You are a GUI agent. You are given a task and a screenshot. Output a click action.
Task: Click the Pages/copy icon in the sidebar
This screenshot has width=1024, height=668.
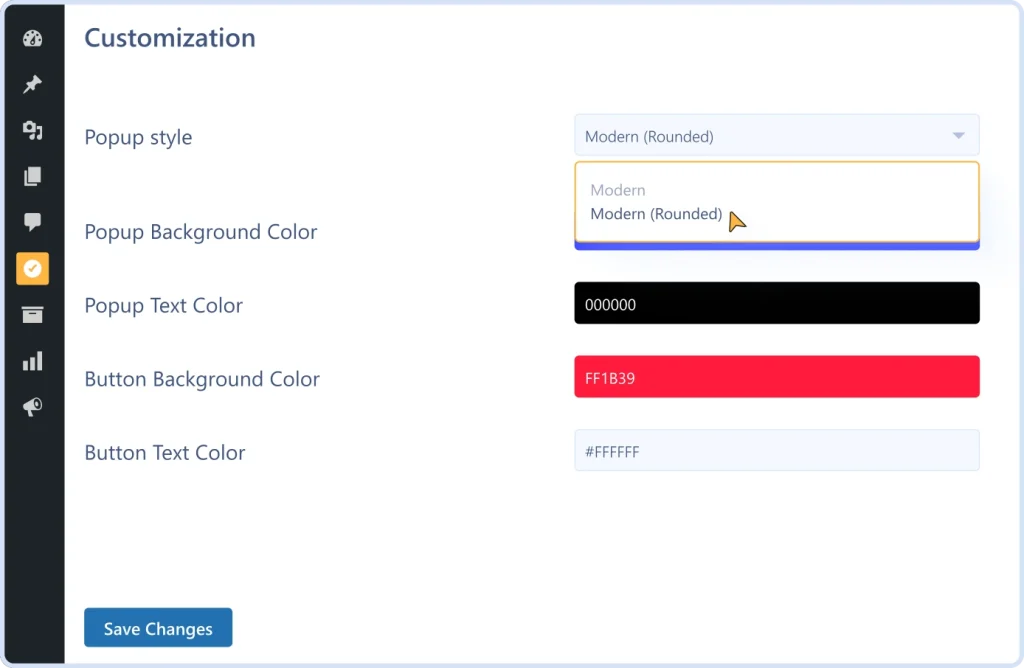32,176
